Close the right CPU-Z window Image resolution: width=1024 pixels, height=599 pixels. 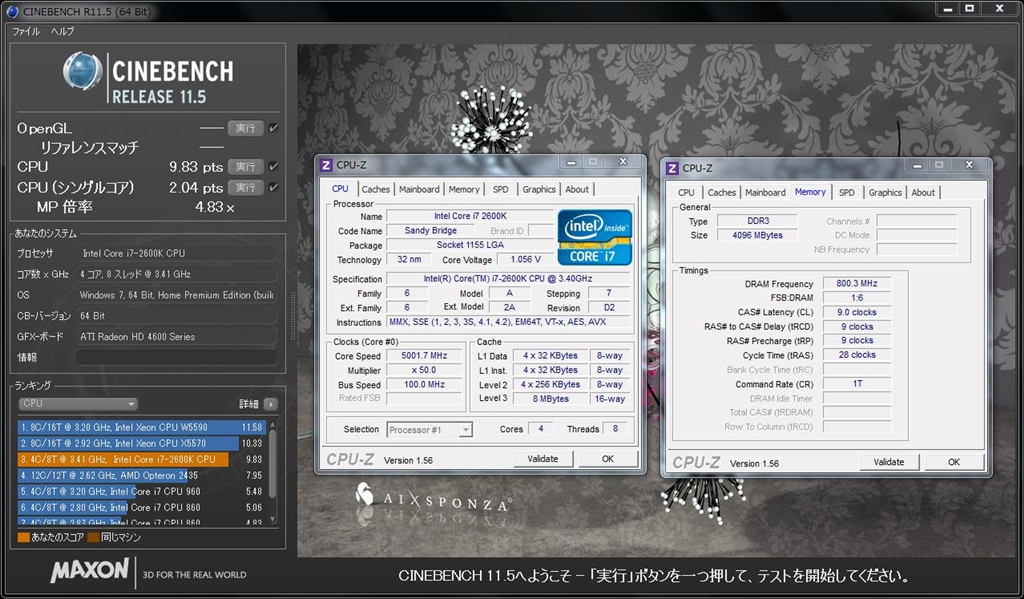click(x=968, y=165)
